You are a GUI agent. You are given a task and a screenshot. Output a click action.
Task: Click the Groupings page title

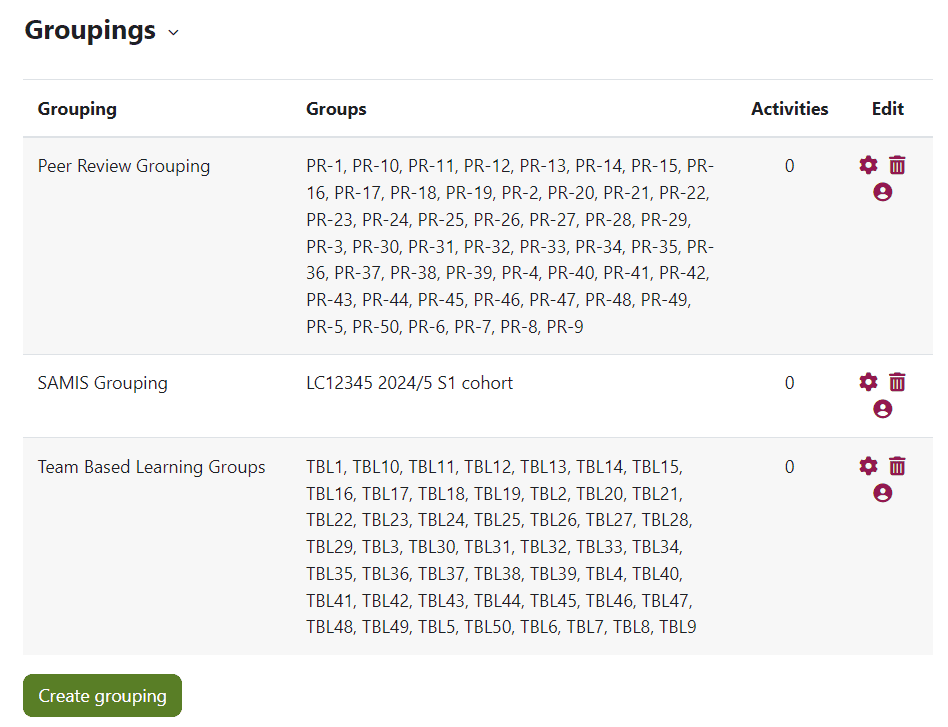point(90,30)
